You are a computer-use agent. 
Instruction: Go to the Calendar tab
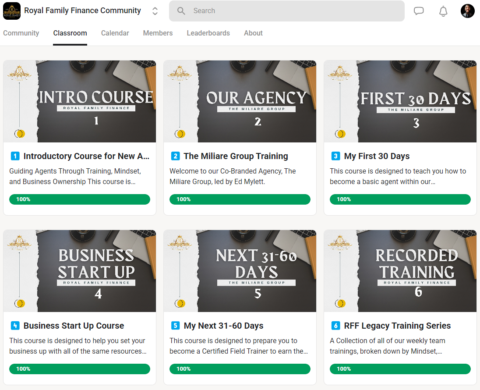click(115, 33)
